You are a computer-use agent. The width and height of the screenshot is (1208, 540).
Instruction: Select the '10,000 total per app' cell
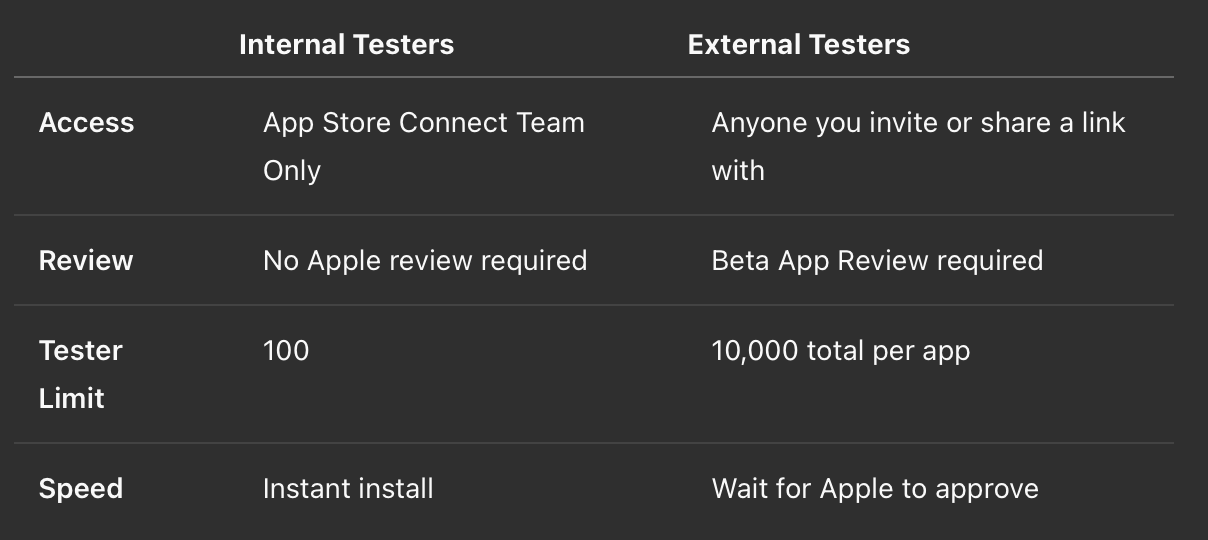(x=840, y=351)
